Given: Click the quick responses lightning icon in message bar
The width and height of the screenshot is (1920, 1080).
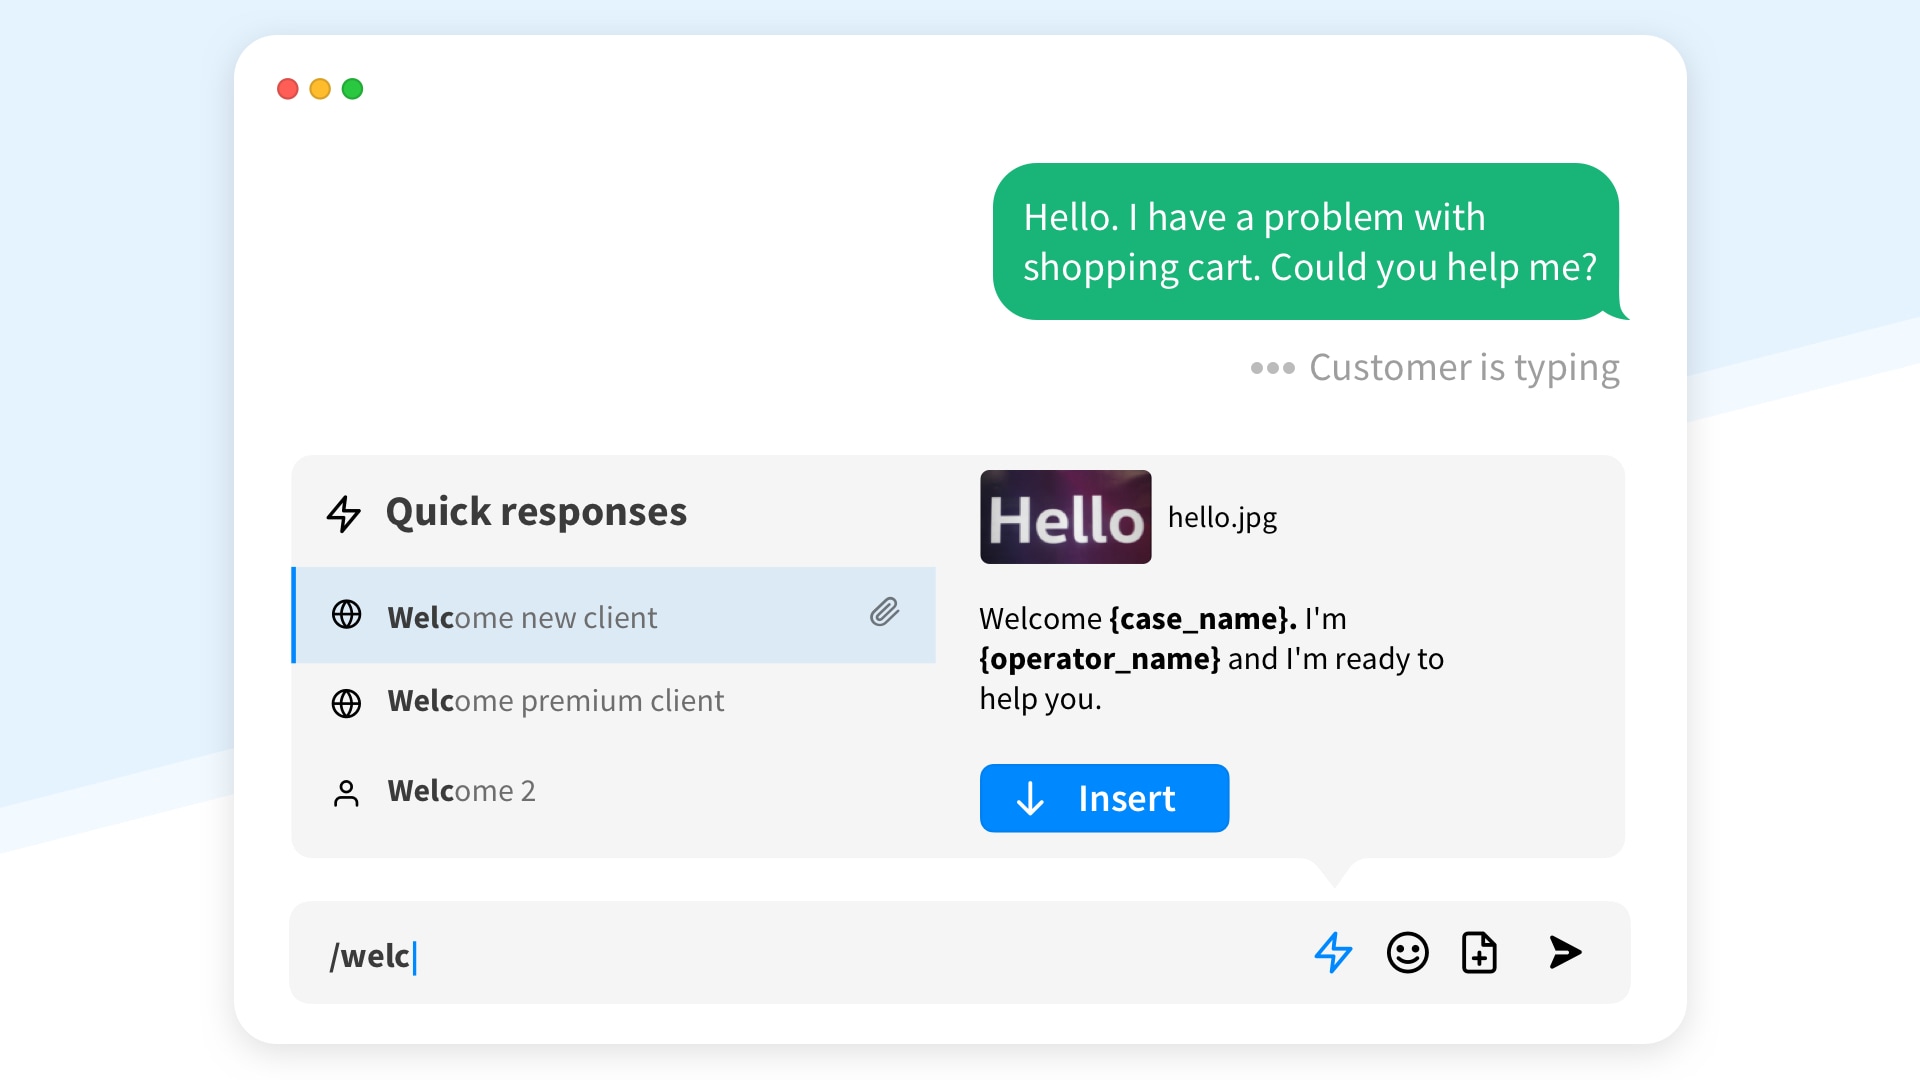Looking at the screenshot, I should click(1333, 952).
